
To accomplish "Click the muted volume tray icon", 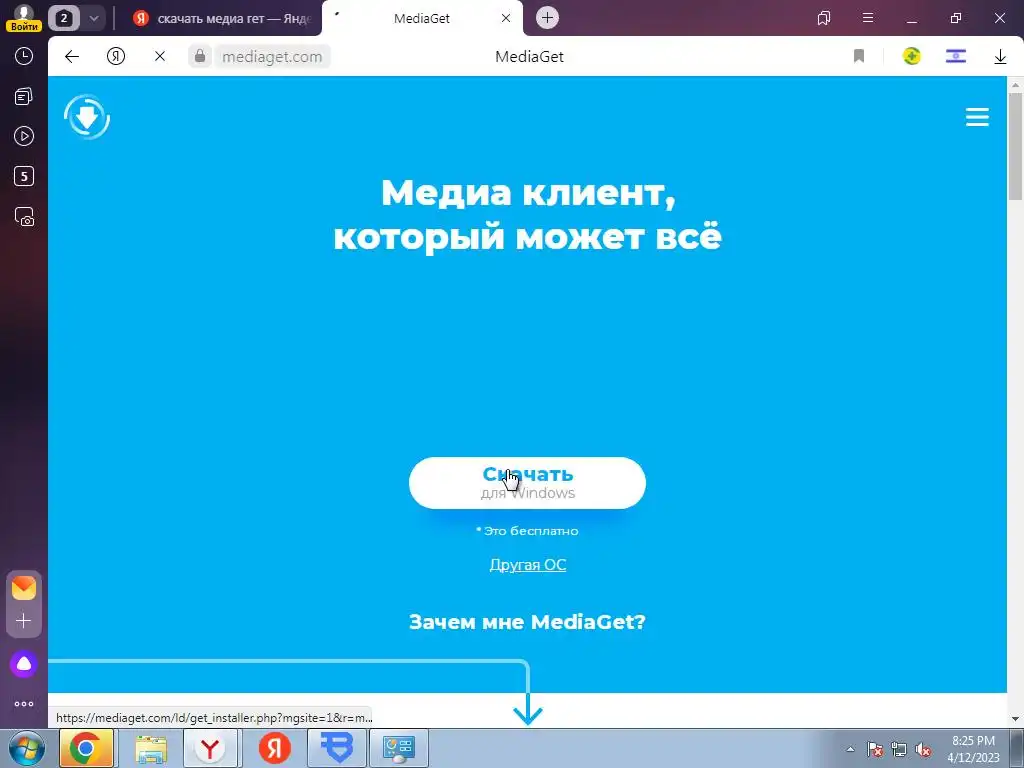I will [x=923, y=749].
